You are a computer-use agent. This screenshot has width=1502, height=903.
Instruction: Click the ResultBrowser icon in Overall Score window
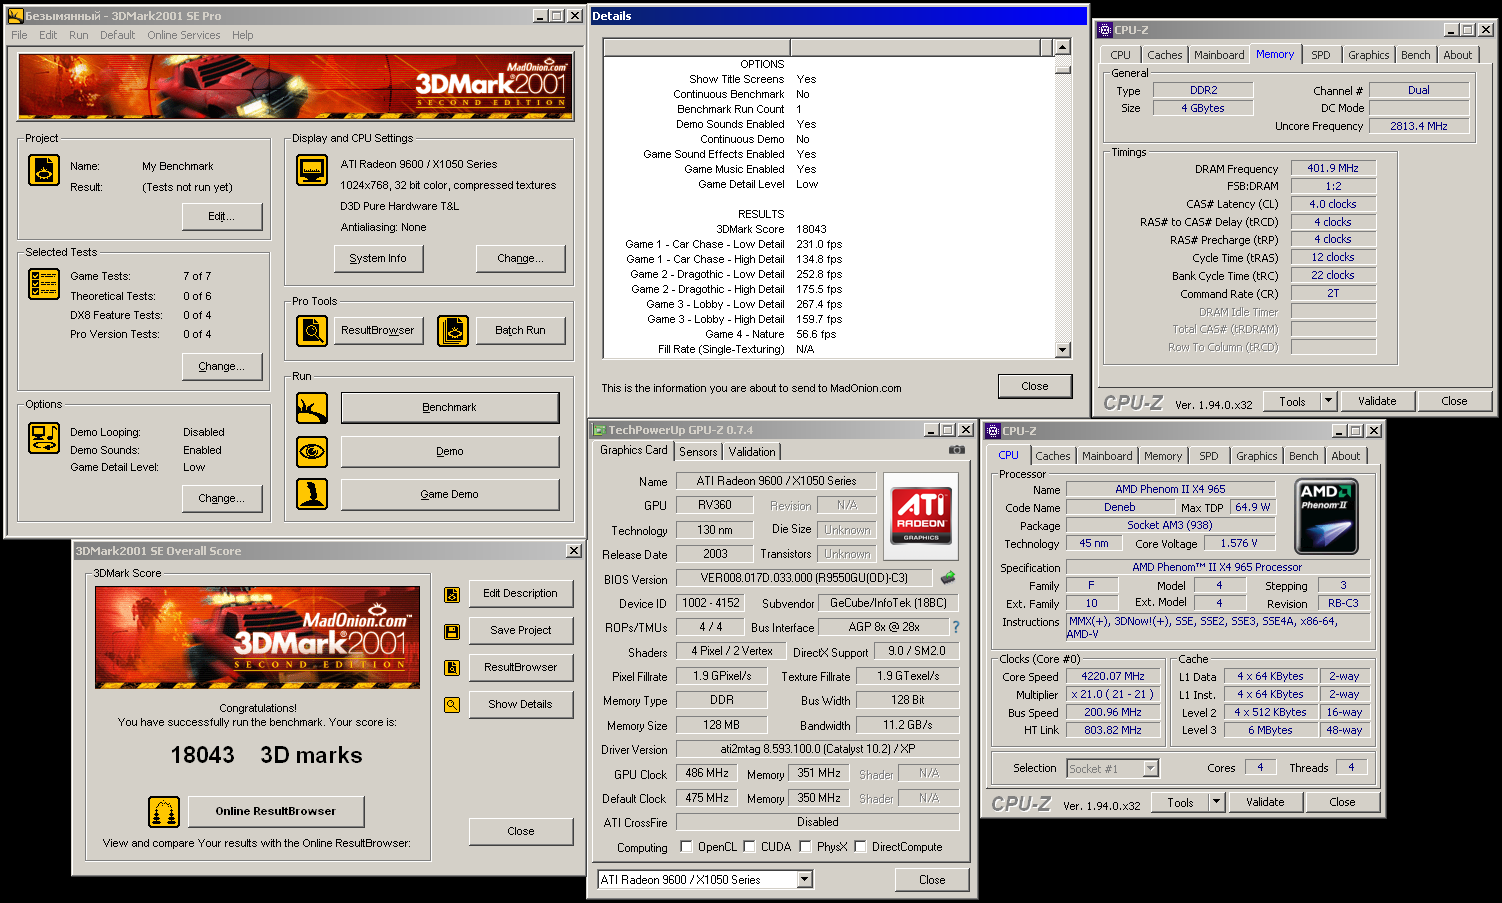(452, 668)
